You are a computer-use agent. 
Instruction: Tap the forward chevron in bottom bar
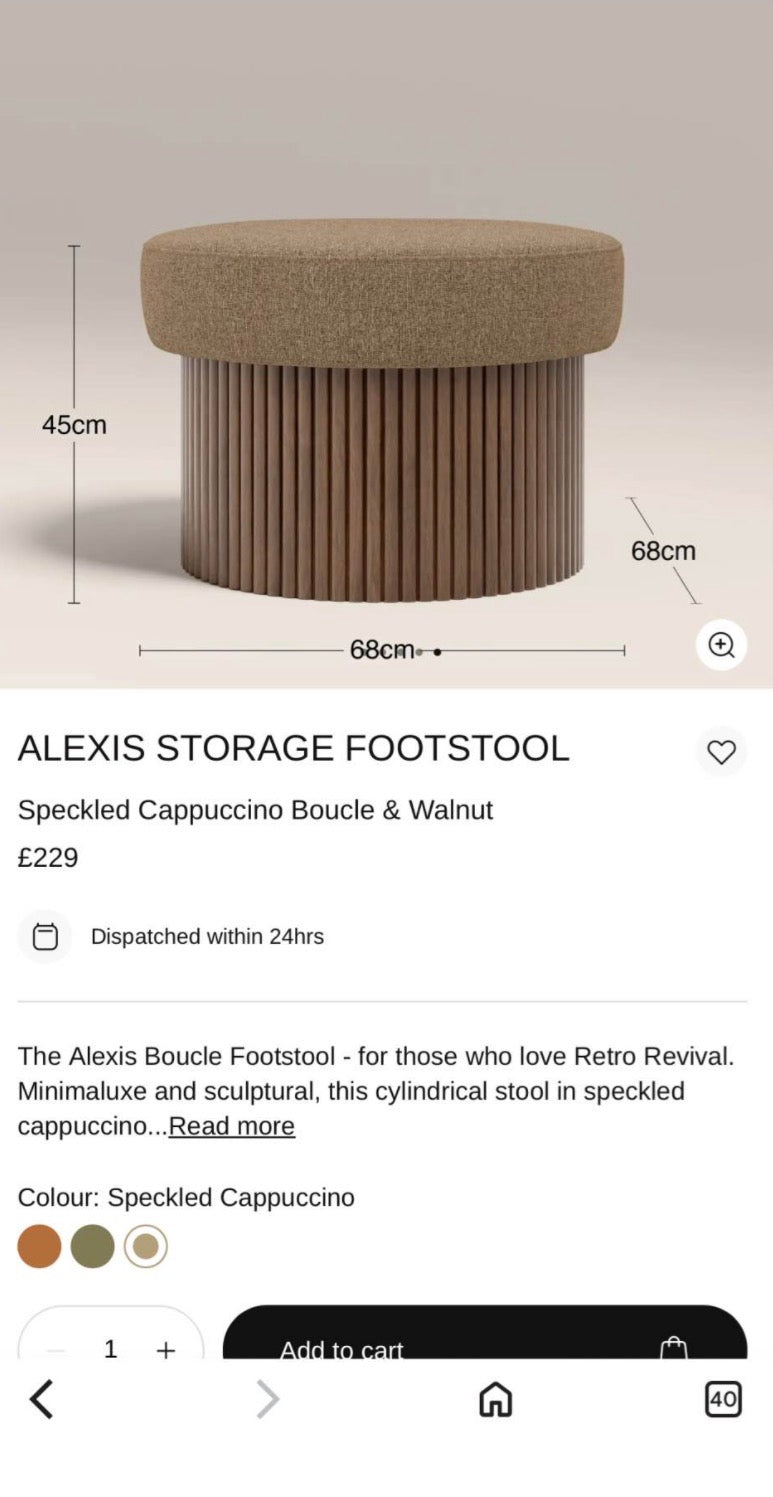point(267,1400)
